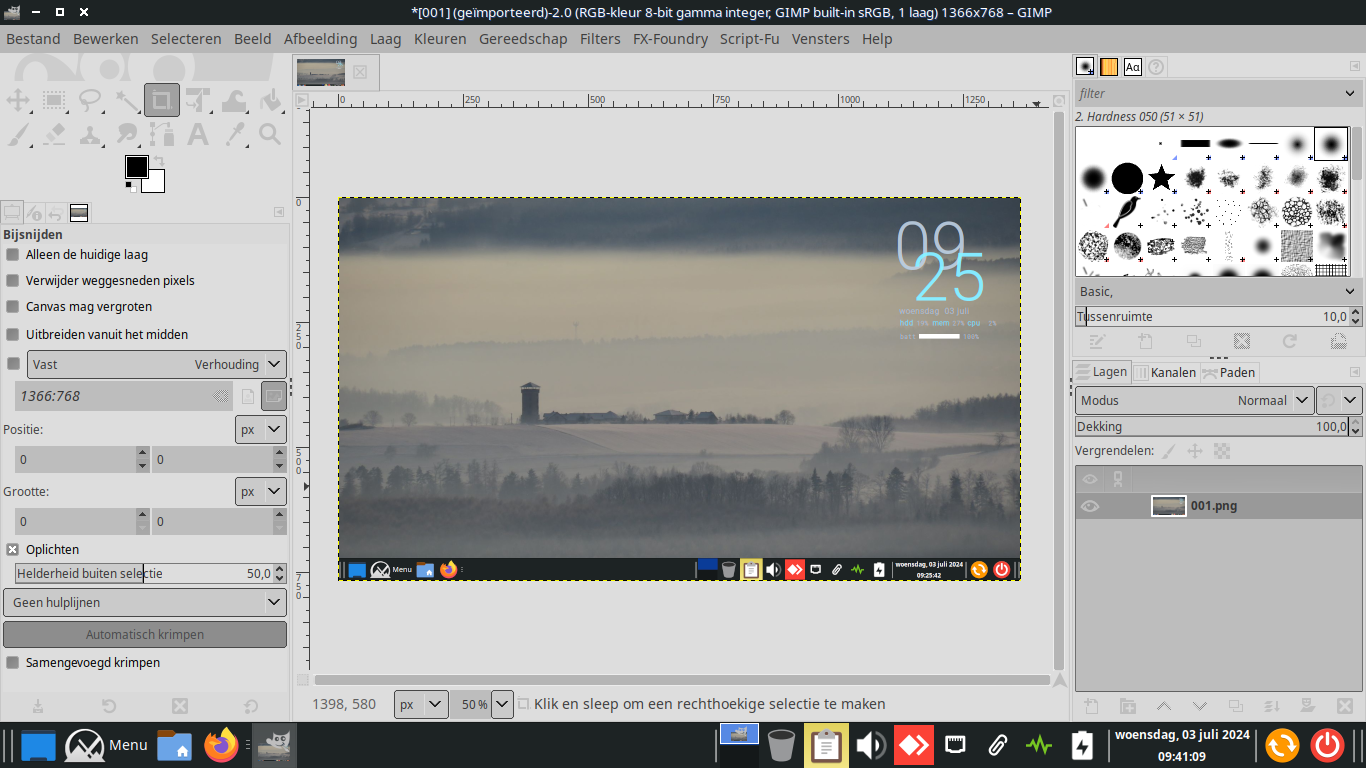
Task: Select the Bucket Fill tool
Action: click(x=270, y=100)
